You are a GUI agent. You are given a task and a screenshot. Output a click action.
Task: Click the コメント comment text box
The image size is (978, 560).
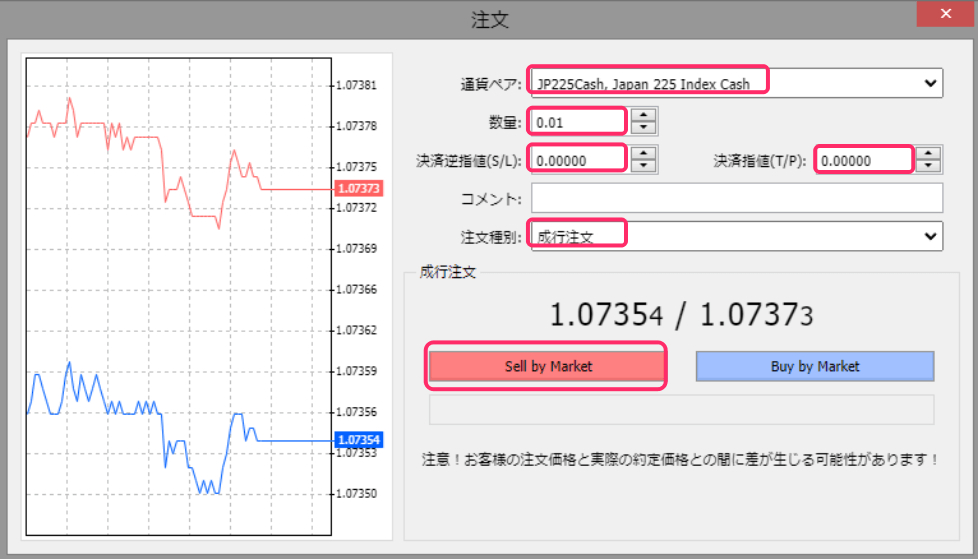[x=737, y=198]
